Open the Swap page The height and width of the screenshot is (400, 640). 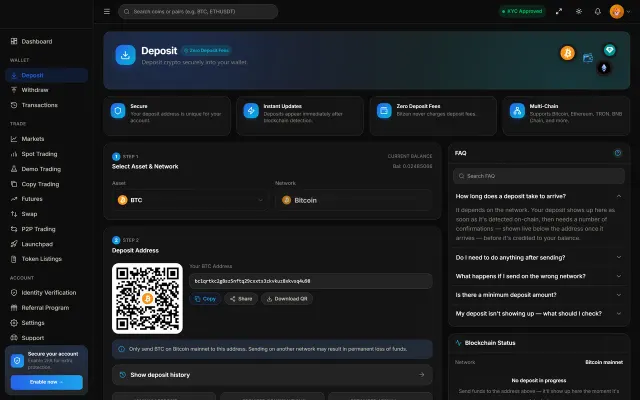(47, 214)
